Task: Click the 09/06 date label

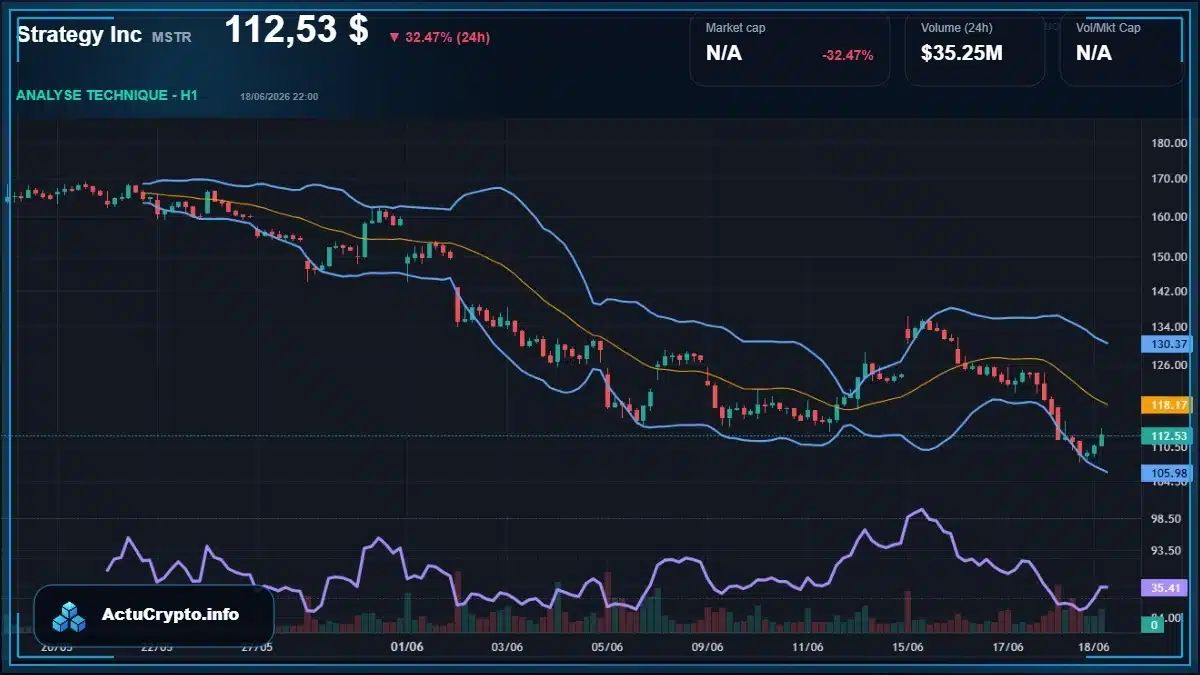Action: click(708, 648)
